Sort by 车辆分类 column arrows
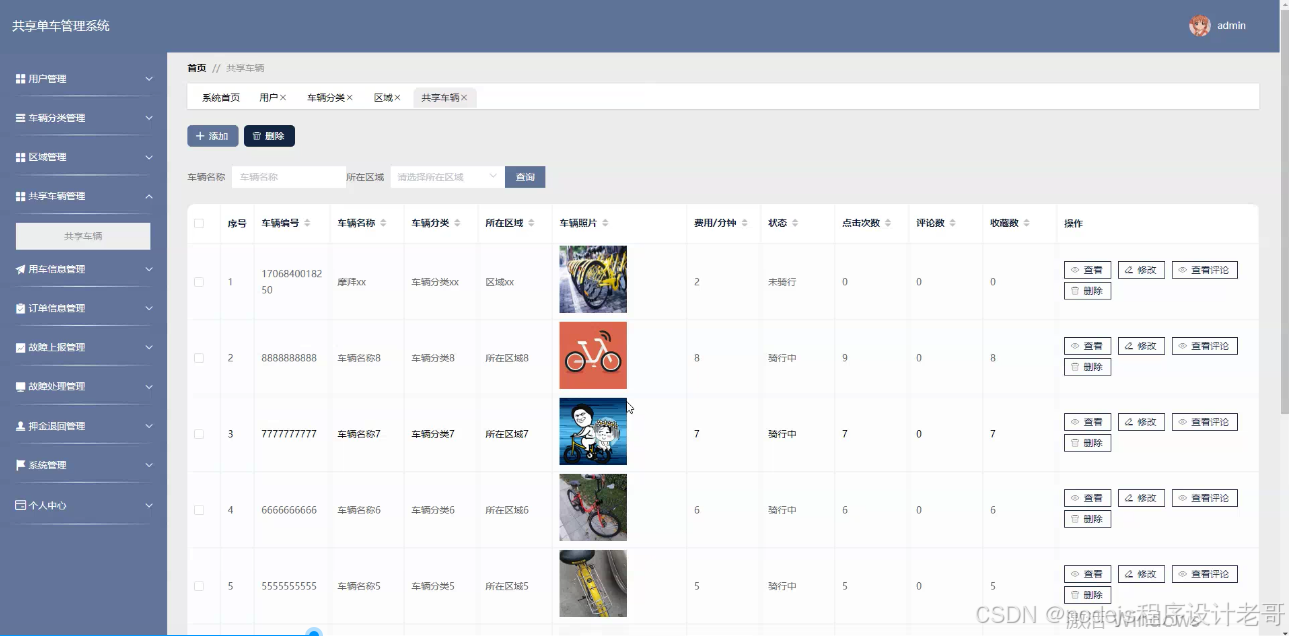Viewport: 1289px width, 636px height. (458, 223)
